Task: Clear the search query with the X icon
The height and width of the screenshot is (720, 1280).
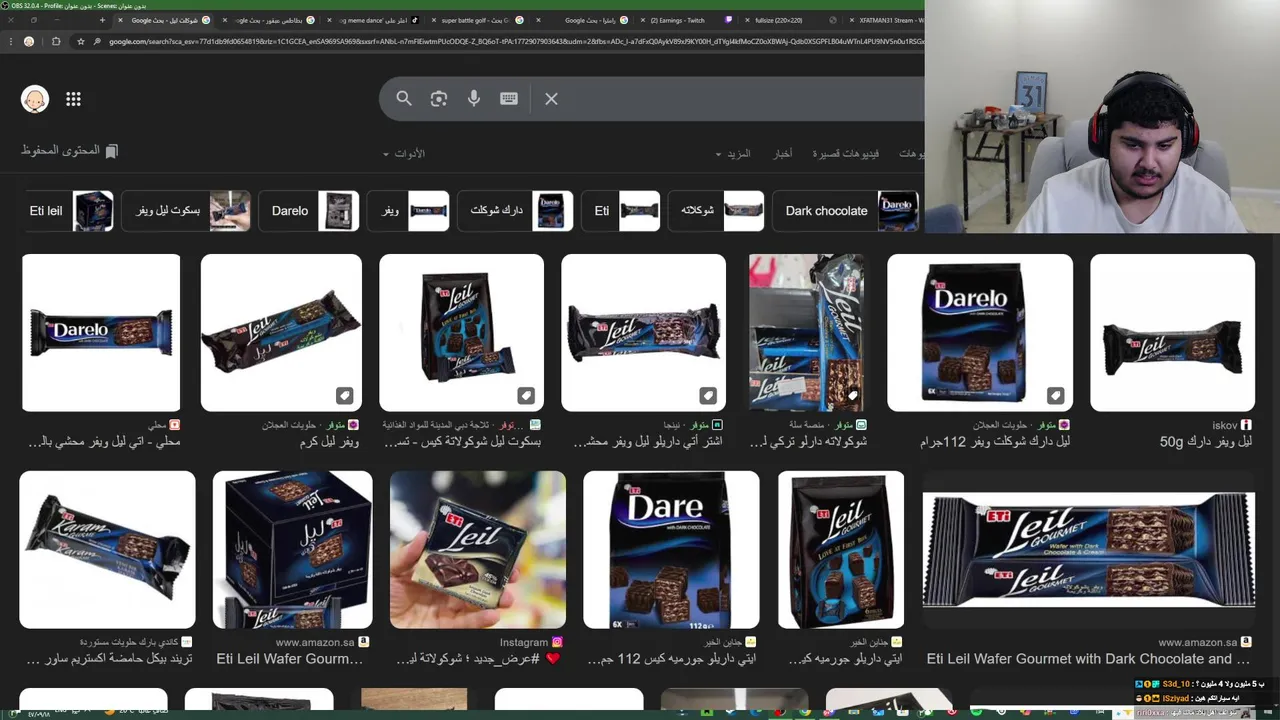Action: (x=551, y=99)
